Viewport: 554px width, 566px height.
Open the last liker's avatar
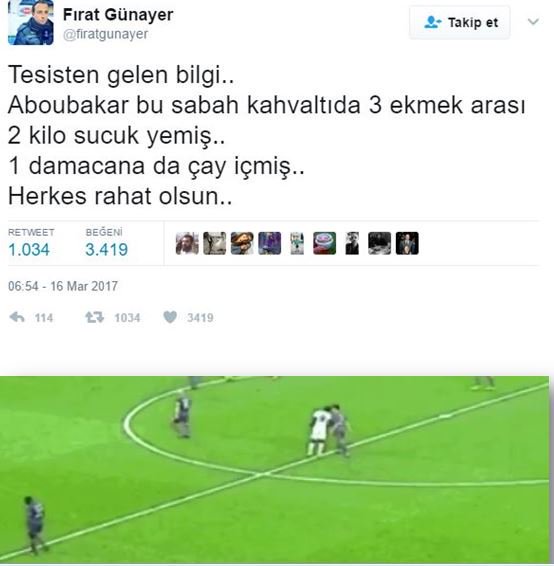point(407,243)
